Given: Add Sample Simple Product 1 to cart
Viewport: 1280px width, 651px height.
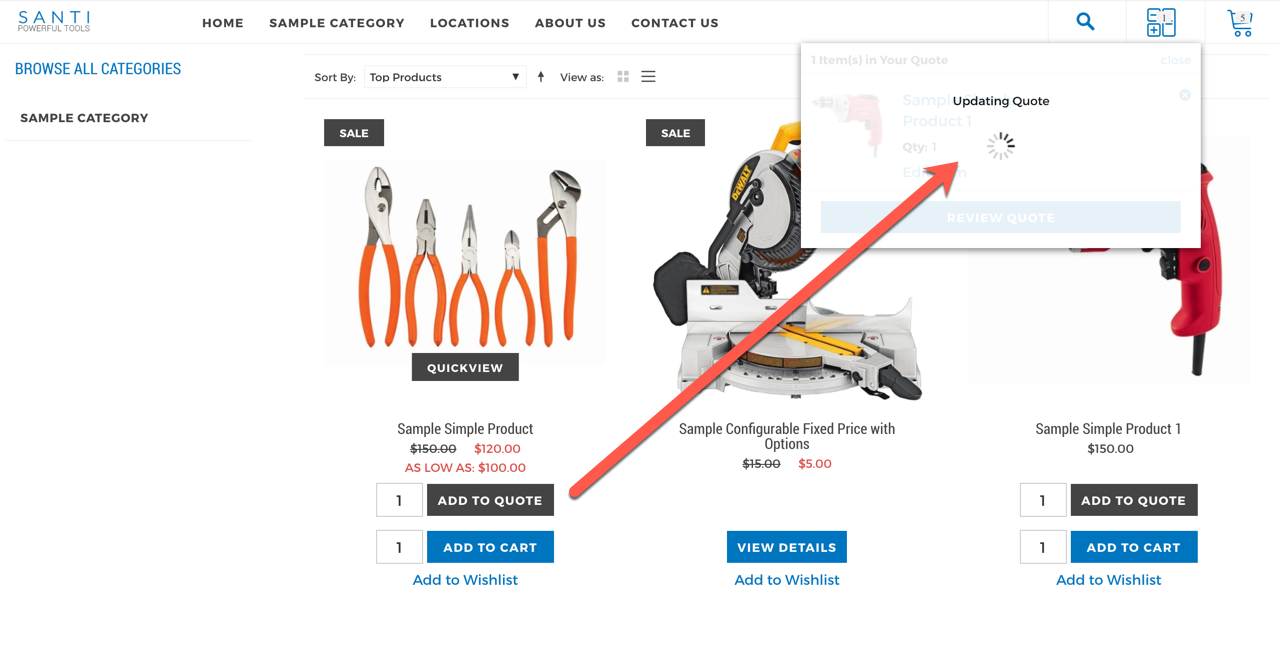Looking at the screenshot, I should tap(1134, 547).
